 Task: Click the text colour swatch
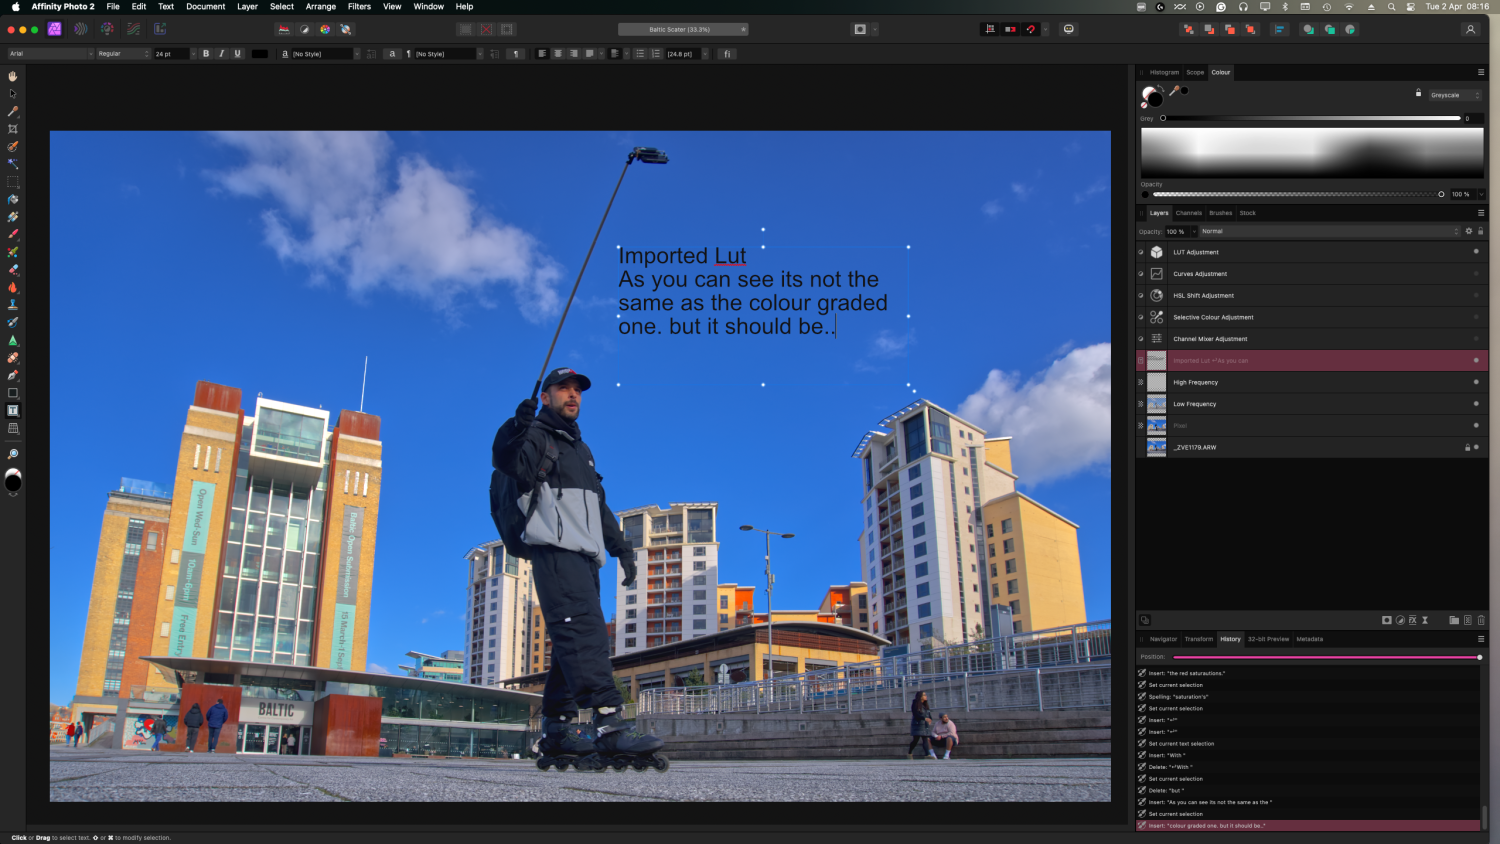(260, 54)
